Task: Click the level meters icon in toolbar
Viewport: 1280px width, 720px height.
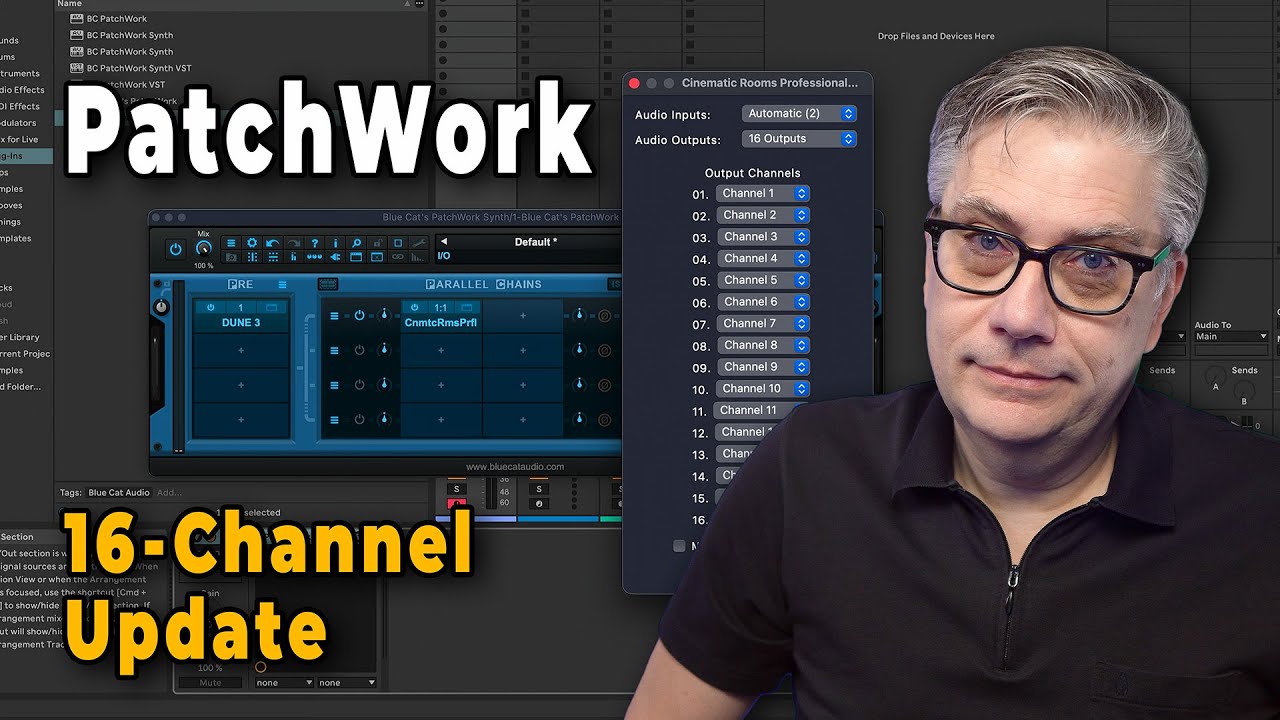Action: [419, 257]
